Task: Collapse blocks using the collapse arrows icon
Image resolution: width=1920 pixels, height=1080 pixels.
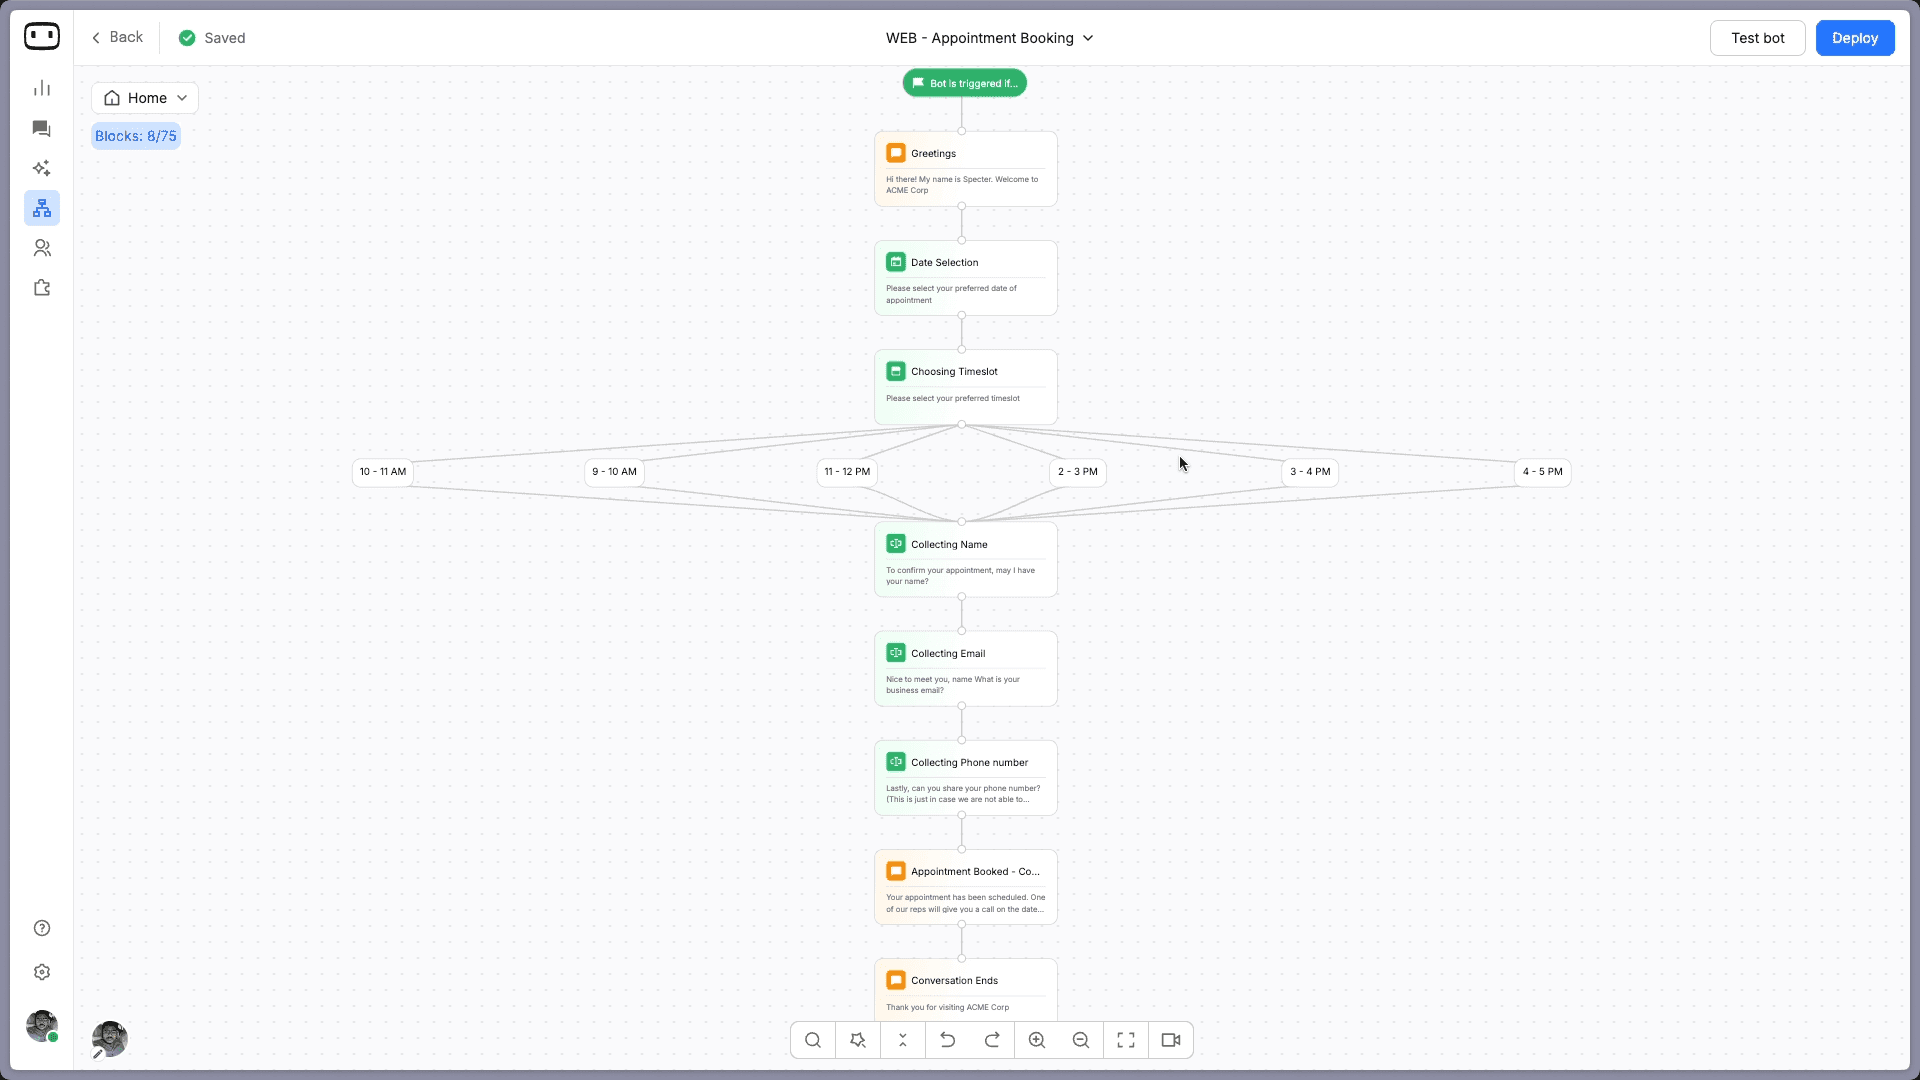Action: click(x=903, y=1040)
